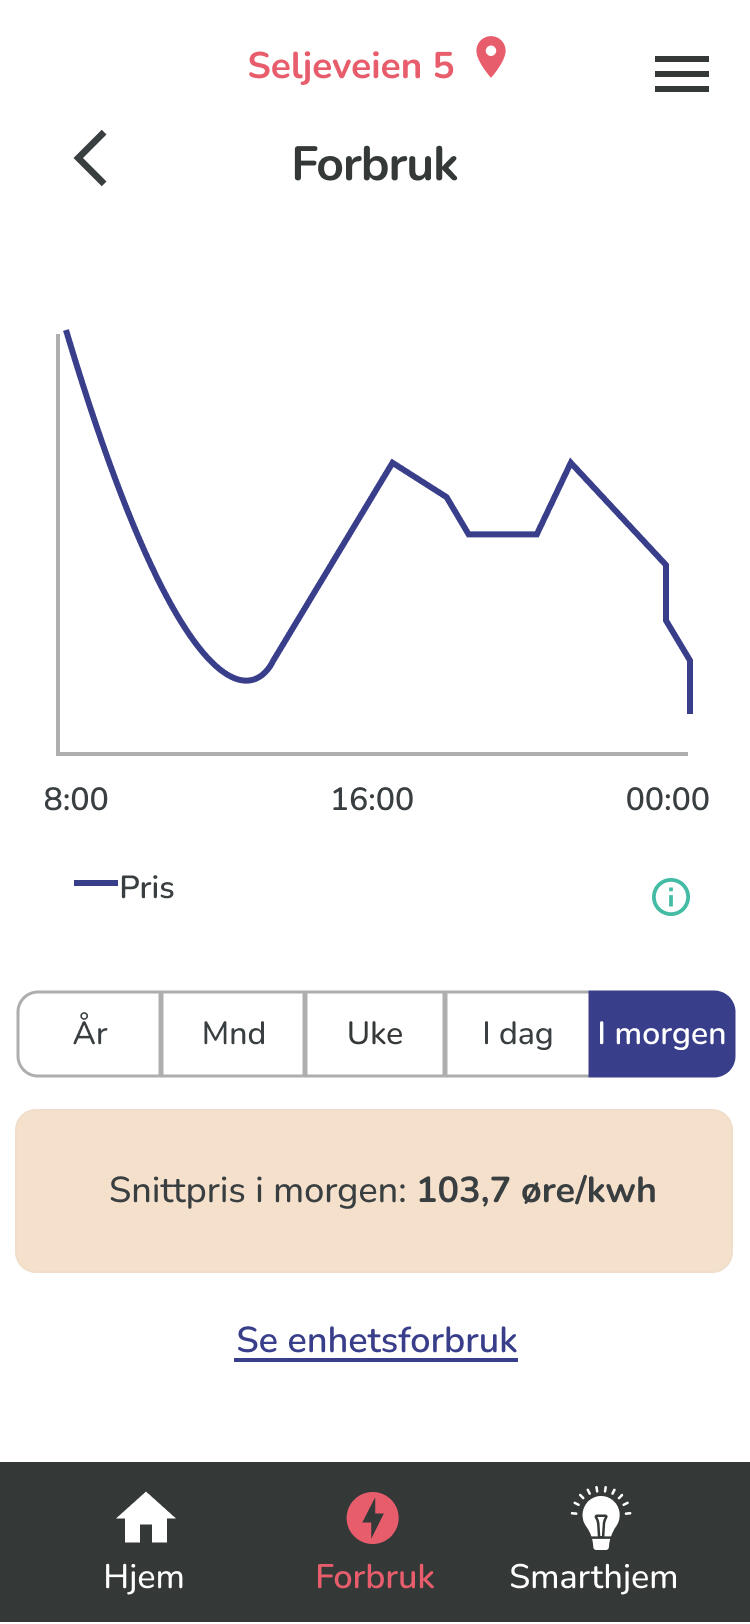Tap the Smarthjem light bulb icon
Viewport: 750px width, 1624px height.
600,1517
